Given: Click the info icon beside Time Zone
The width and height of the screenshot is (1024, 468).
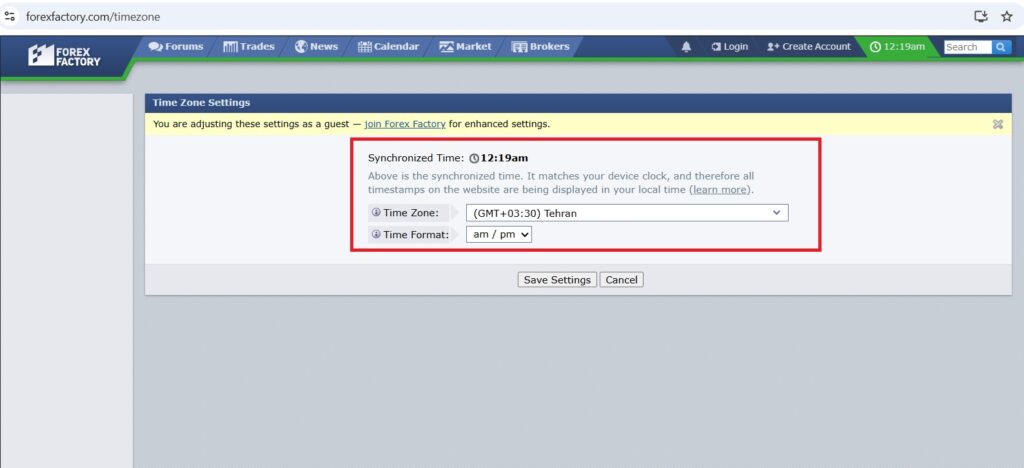Looking at the screenshot, I should 376,213.
